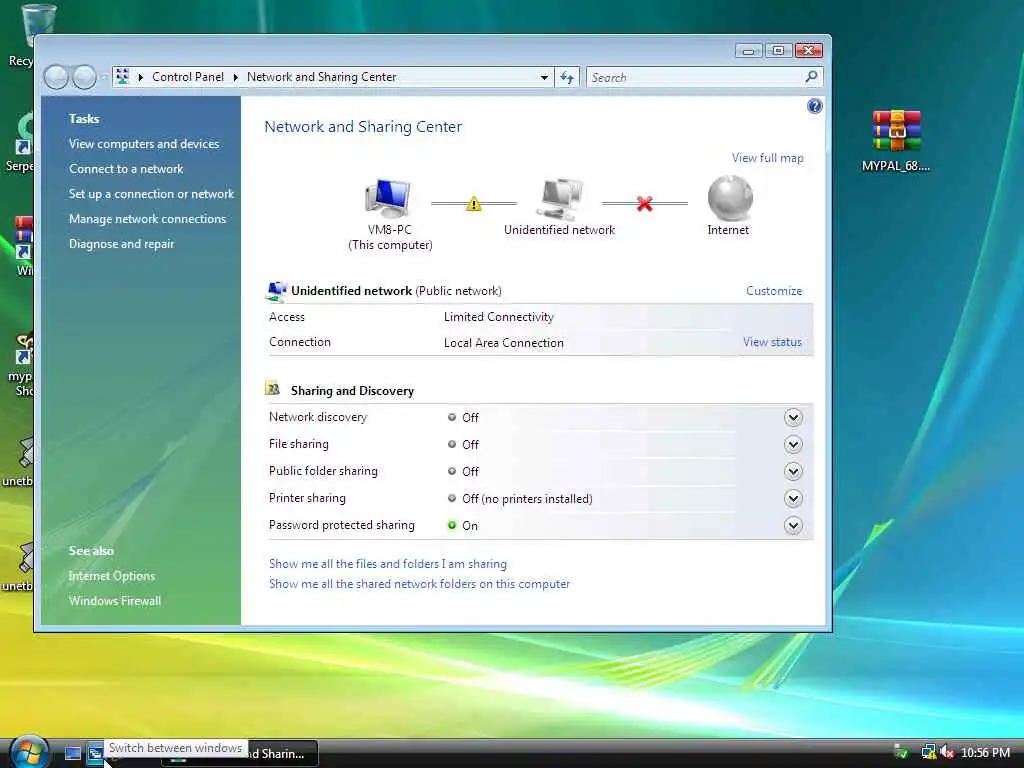This screenshot has width=1024, height=768.
Task: Click the Internet globe icon
Action: 730,198
